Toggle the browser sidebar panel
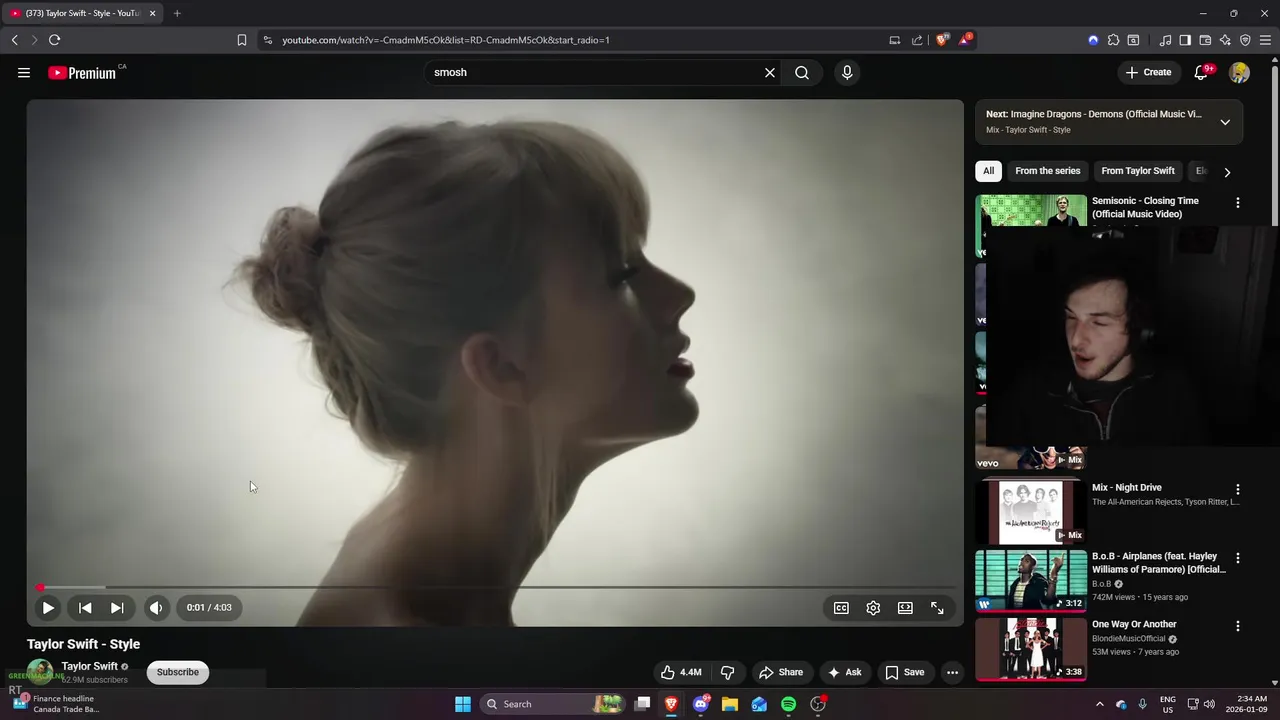 (x=1185, y=40)
